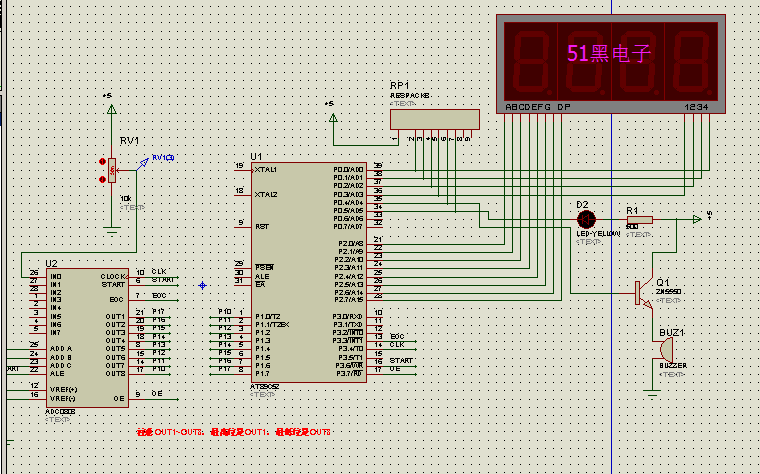Click the 'LED-YELLOW' part label

coord(598,234)
